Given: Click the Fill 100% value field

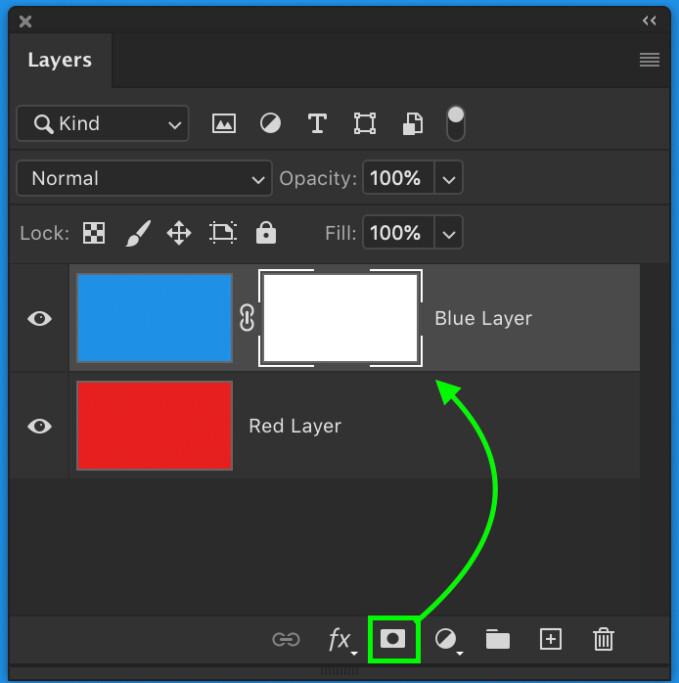Looking at the screenshot, I should pos(398,233).
